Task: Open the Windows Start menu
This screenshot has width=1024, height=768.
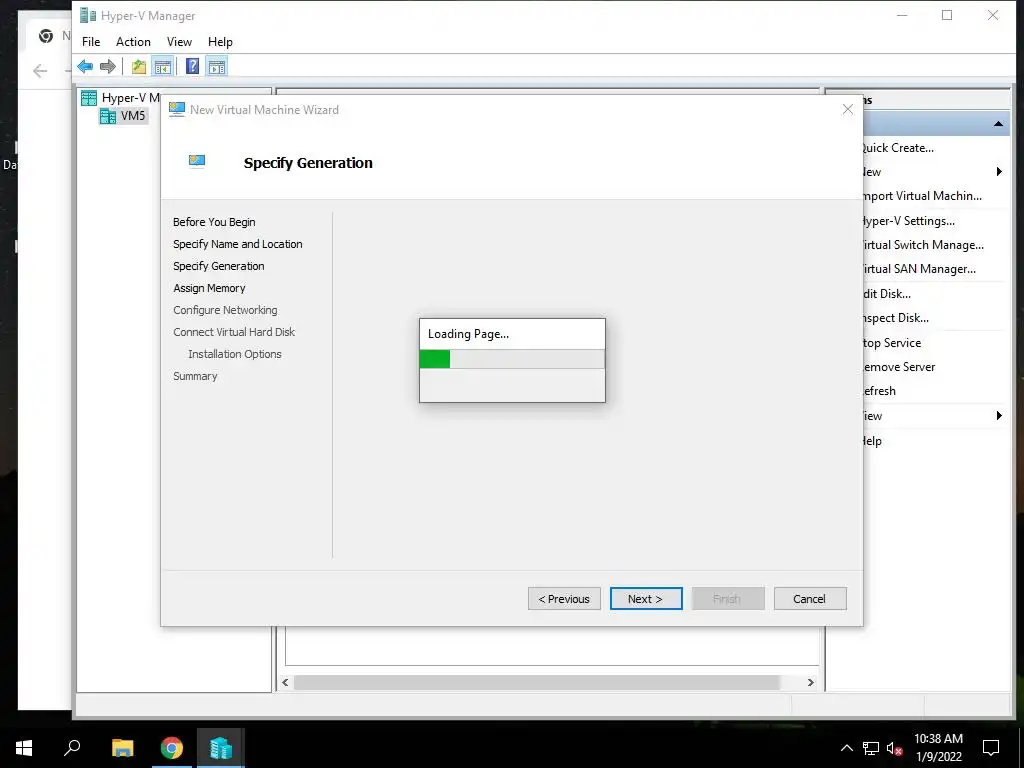Action: click(x=24, y=748)
